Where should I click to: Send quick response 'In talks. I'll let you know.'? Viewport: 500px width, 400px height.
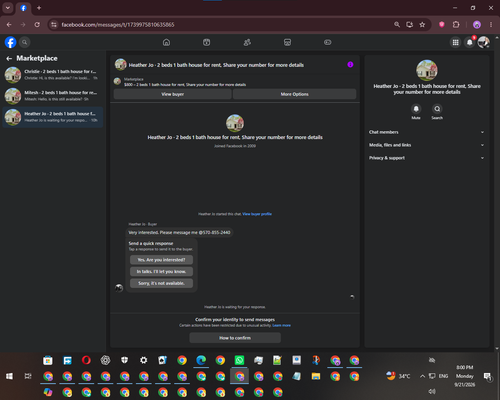[x=161, y=271]
